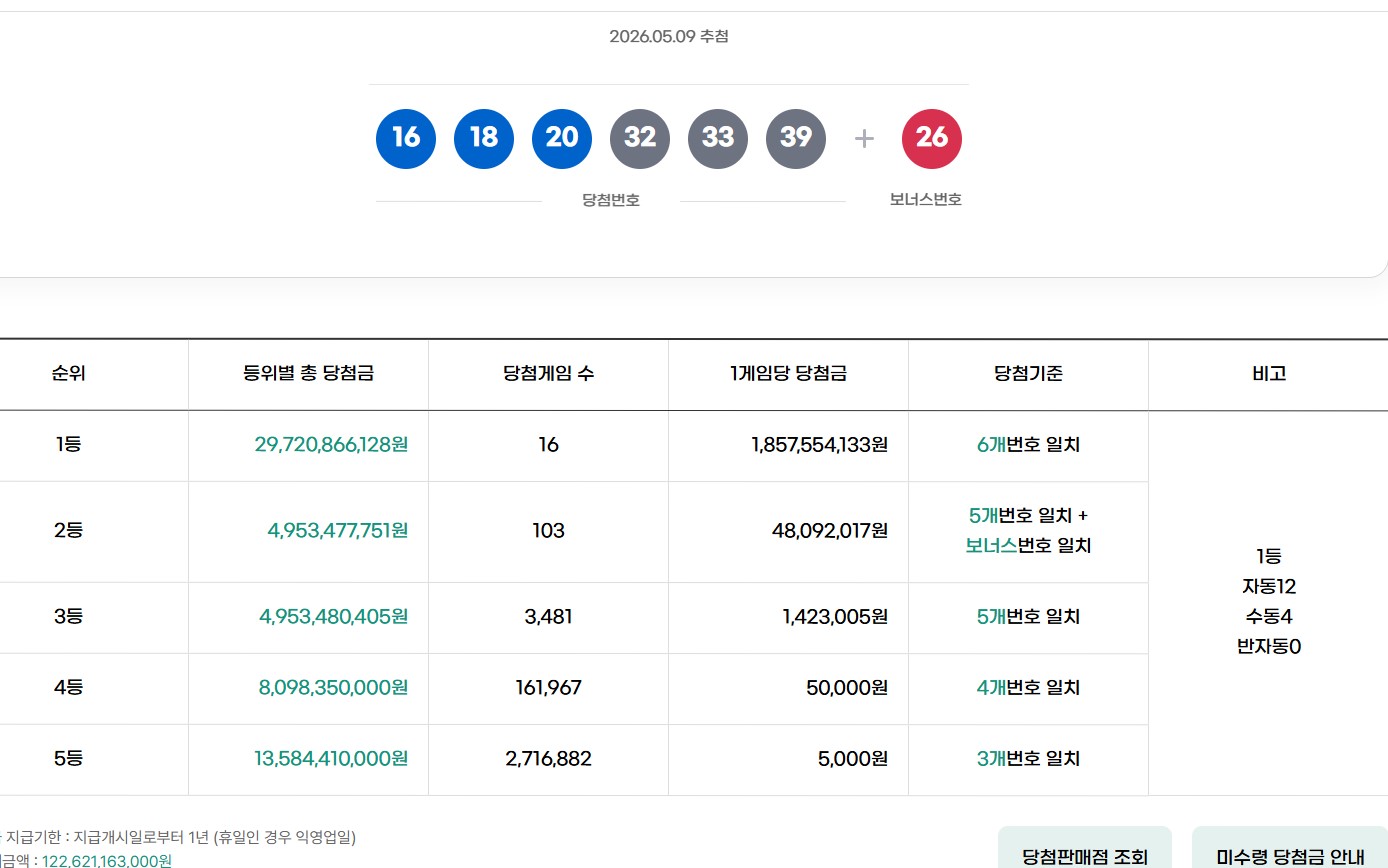
Task: Click the 자동12 remark text
Action: tap(1268, 587)
